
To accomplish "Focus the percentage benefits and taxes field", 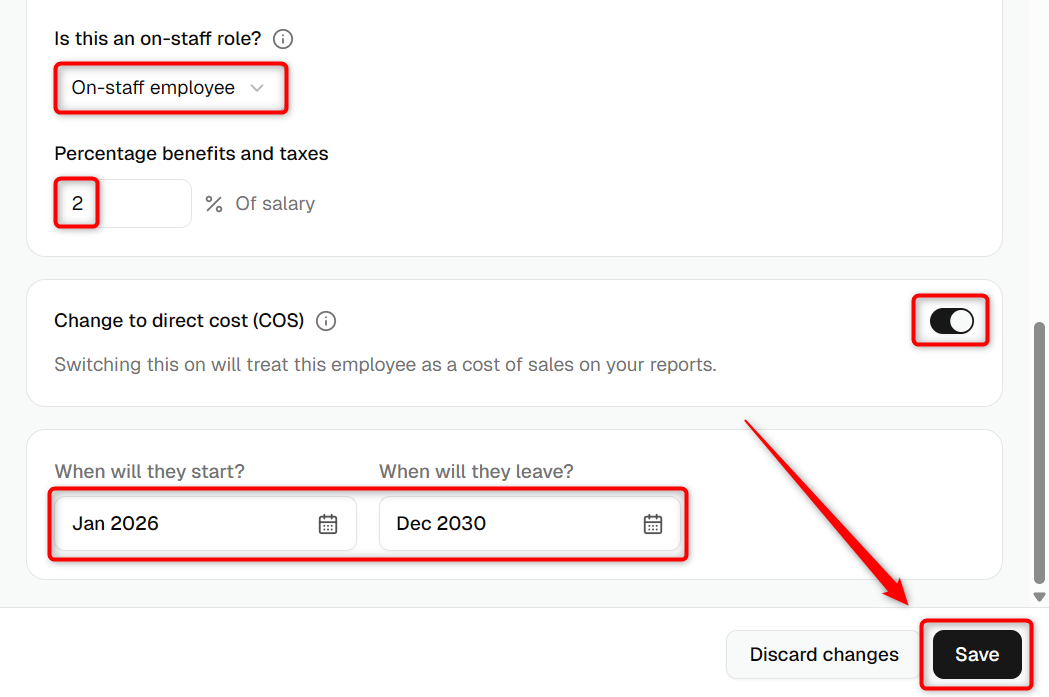I will [123, 203].
